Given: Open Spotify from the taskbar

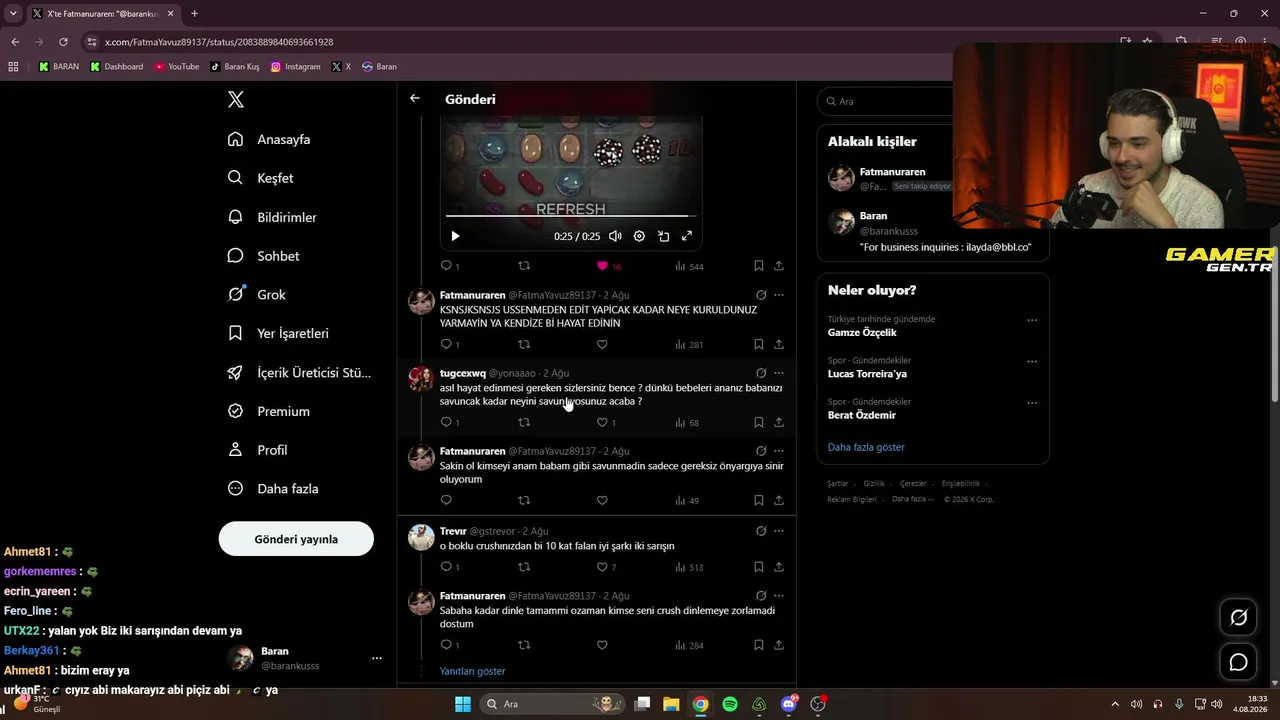Looking at the screenshot, I should (730, 704).
